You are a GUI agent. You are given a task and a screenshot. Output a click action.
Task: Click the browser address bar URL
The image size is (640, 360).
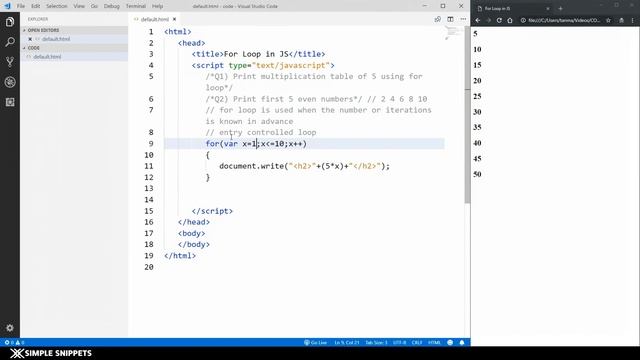point(564,20)
